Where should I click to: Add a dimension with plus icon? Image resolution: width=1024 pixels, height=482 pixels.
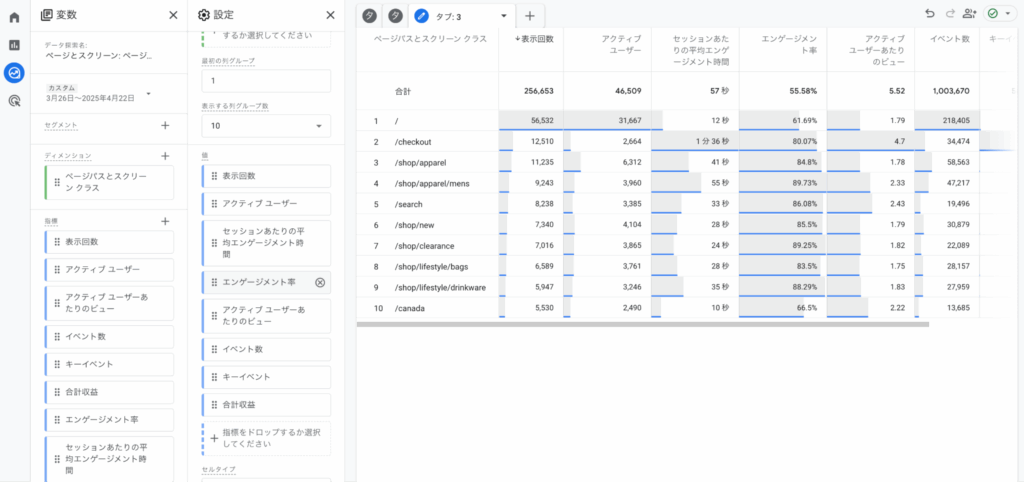[x=165, y=156]
